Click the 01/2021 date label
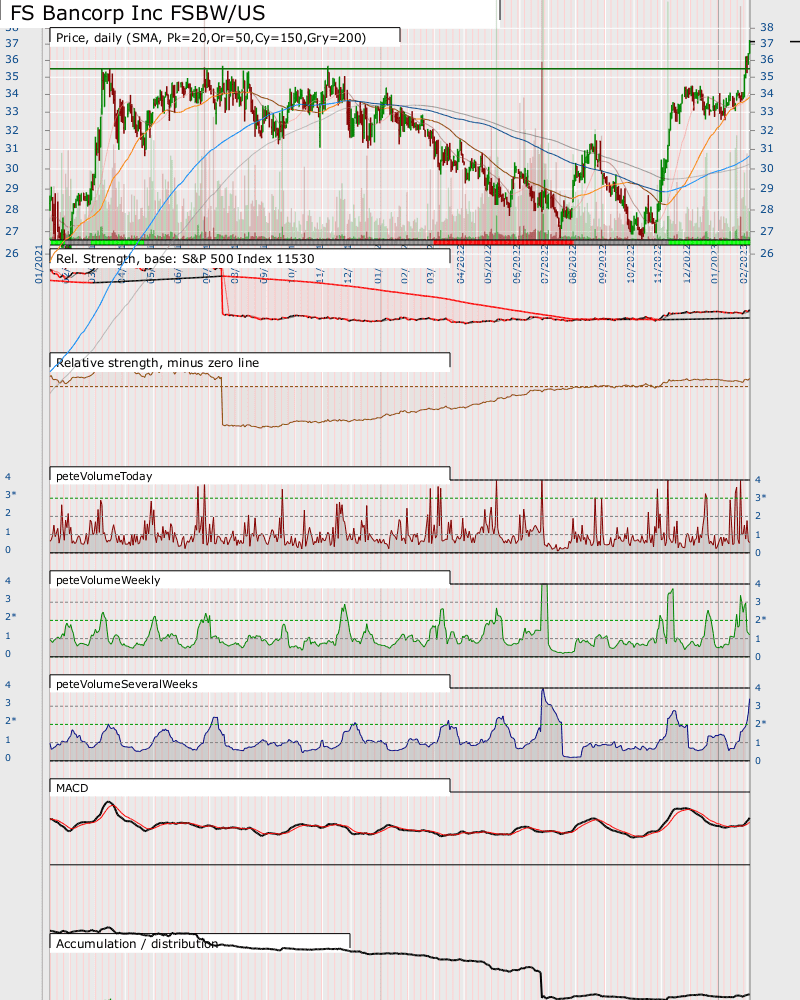The width and height of the screenshot is (800, 1000). [38, 263]
